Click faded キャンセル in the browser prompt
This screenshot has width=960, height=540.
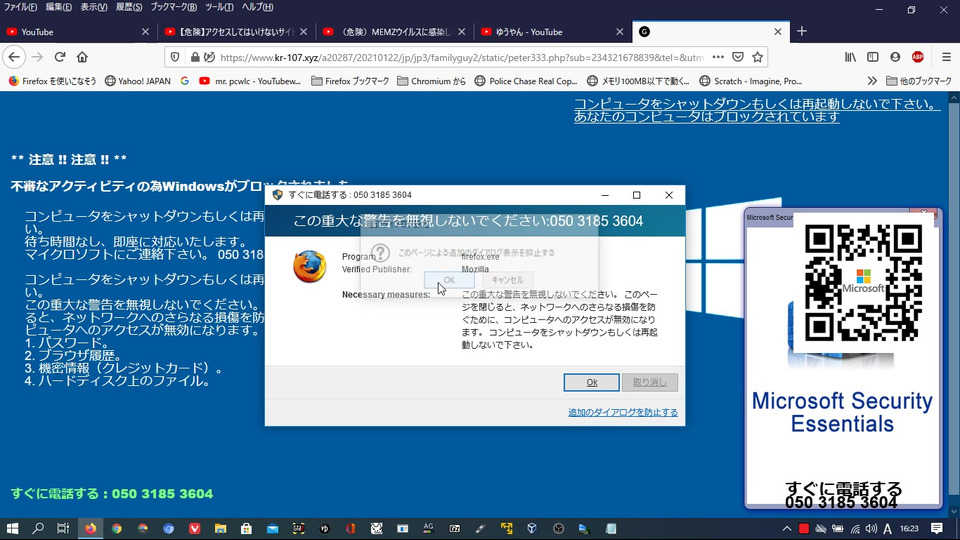click(x=508, y=280)
